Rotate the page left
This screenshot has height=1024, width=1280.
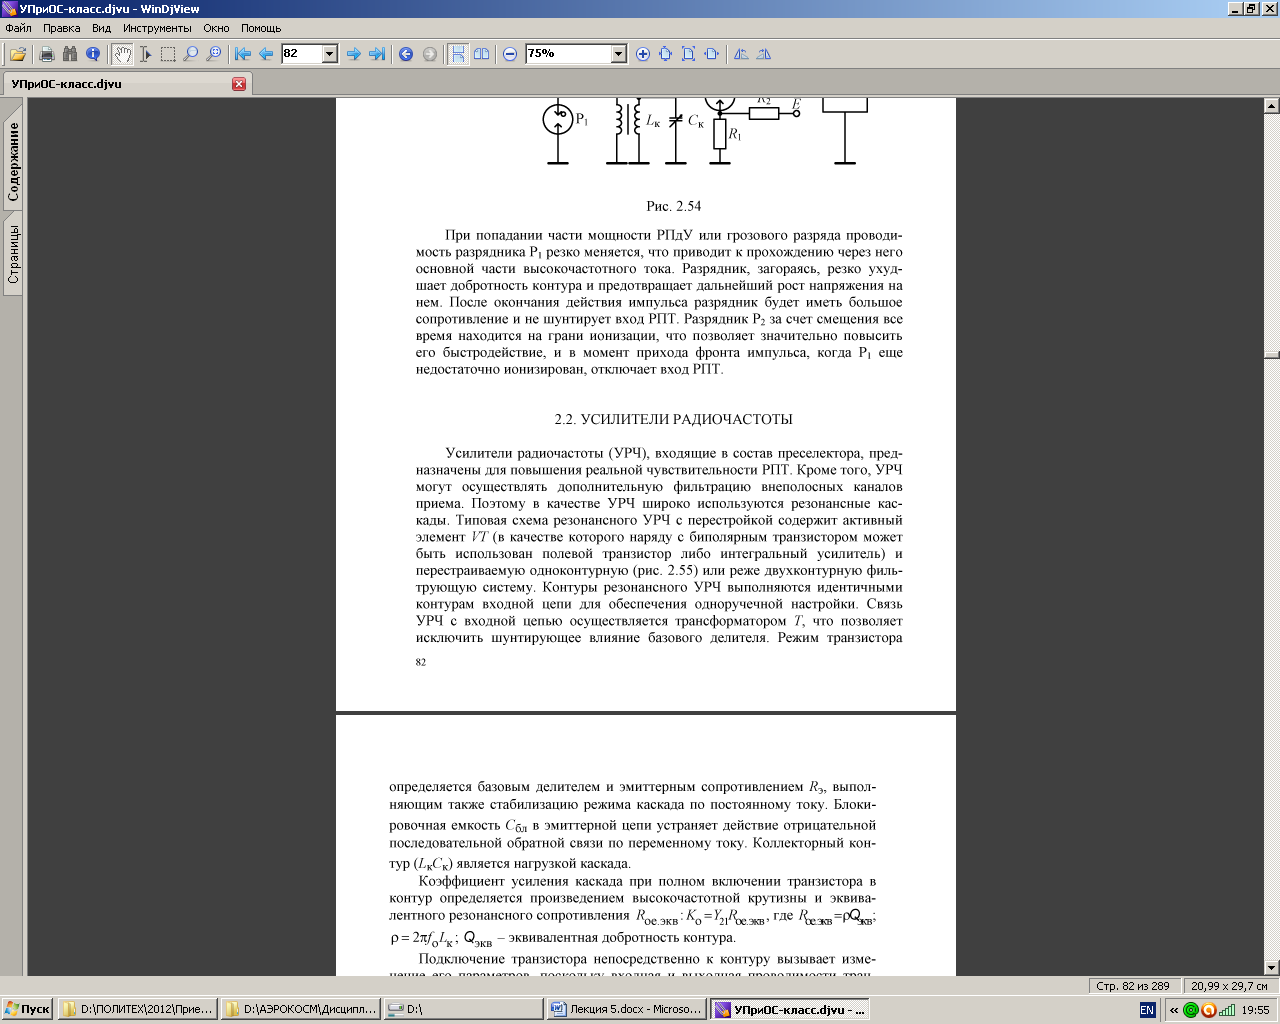point(741,54)
